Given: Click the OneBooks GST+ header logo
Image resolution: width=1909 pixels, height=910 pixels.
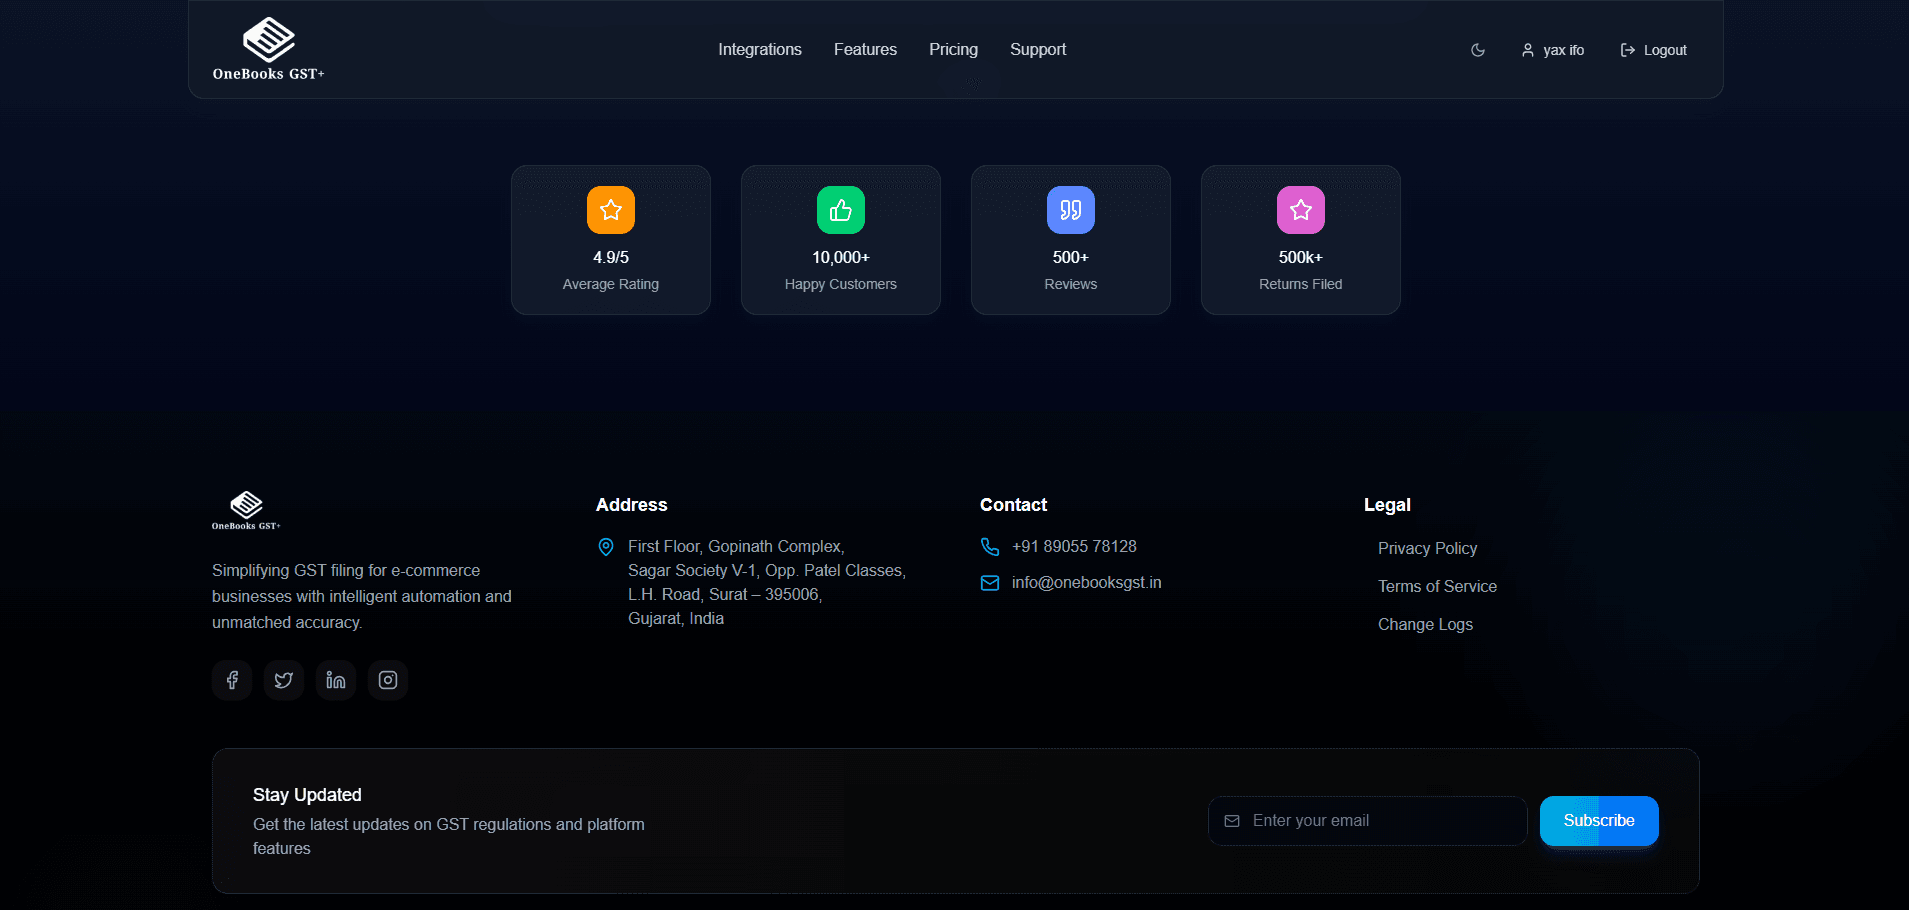Looking at the screenshot, I should pos(268,49).
